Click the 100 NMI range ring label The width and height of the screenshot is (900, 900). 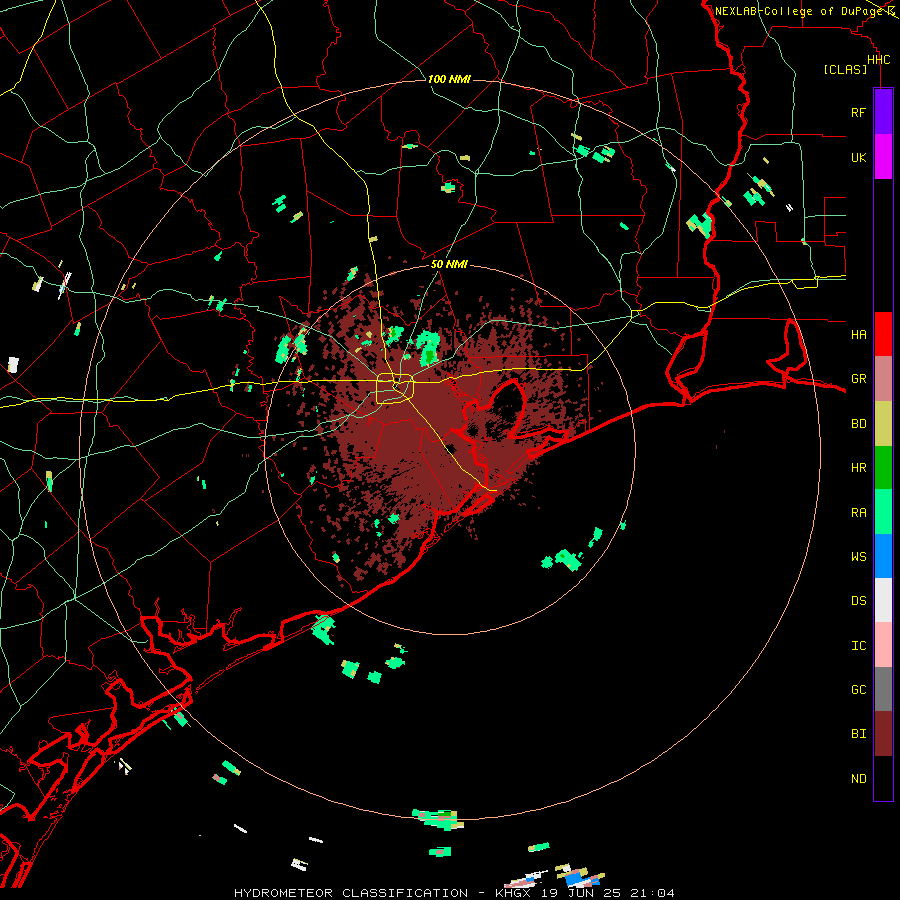449,79
